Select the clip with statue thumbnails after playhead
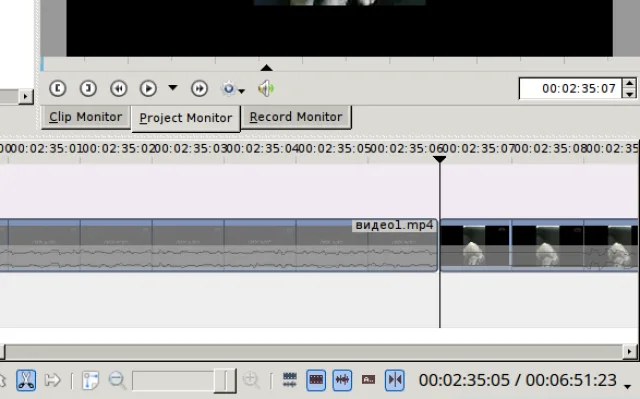The height and width of the screenshot is (399, 640). (x=540, y=245)
